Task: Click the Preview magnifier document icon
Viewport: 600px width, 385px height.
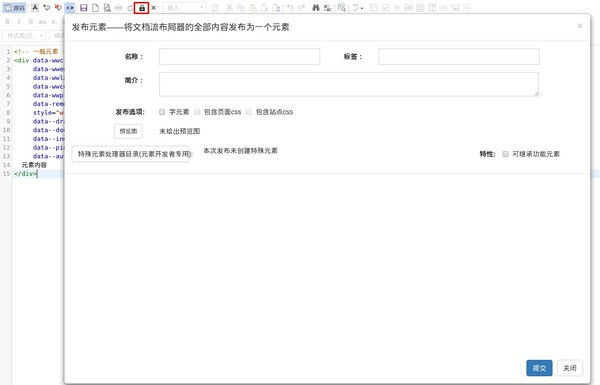Action: [x=107, y=8]
